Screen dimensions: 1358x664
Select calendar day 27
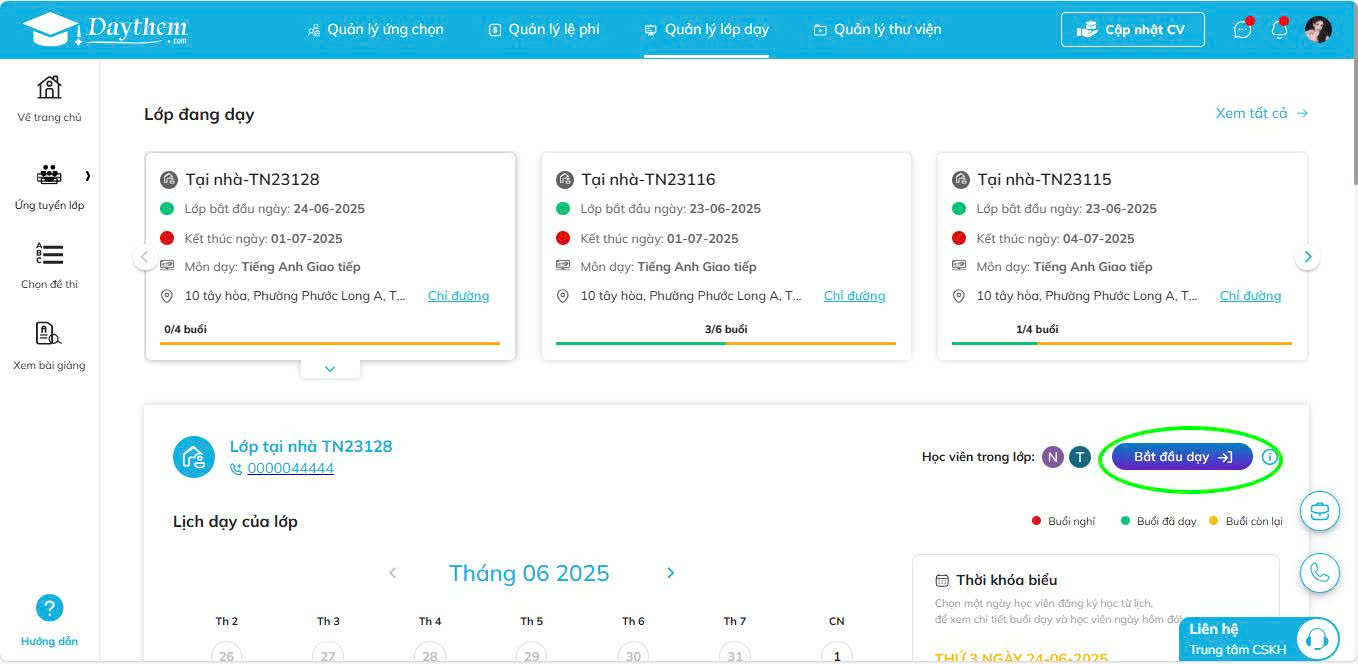pos(328,655)
